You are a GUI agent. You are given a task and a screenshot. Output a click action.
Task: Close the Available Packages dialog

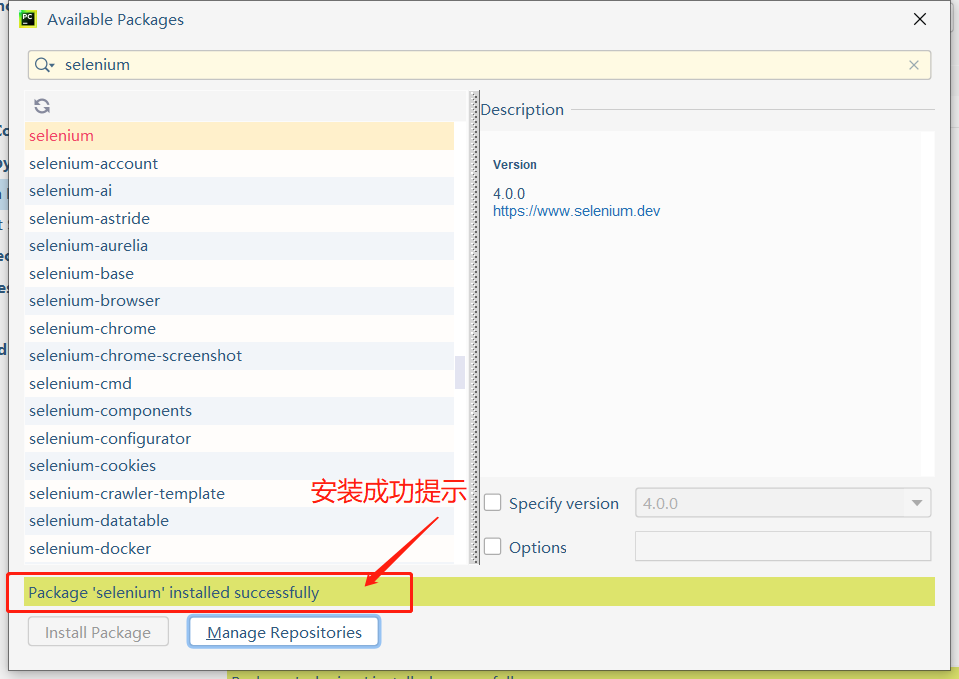point(920,19)
